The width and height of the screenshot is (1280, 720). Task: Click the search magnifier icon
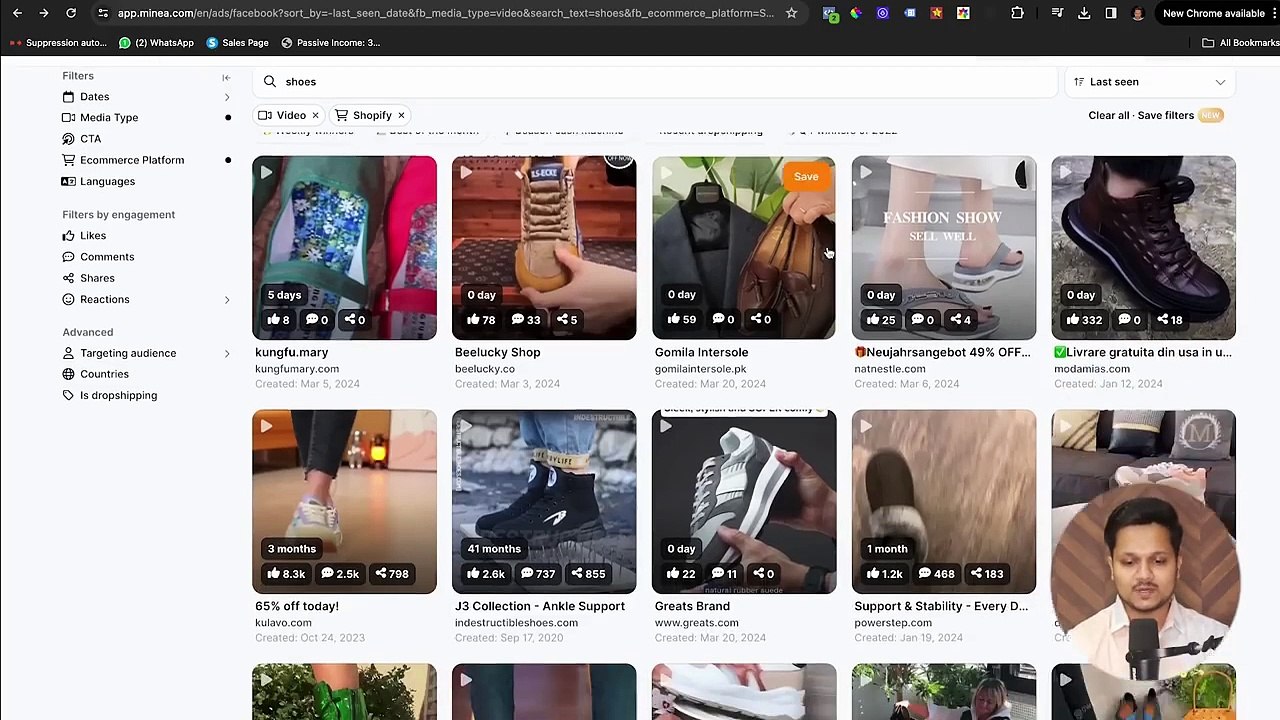point(270,82)
